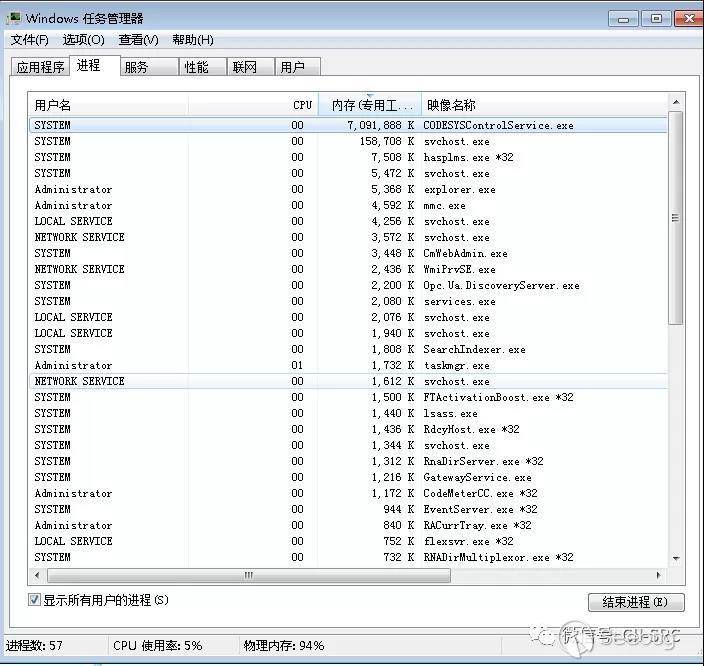Open the 用户 tab

coord(297,67)
